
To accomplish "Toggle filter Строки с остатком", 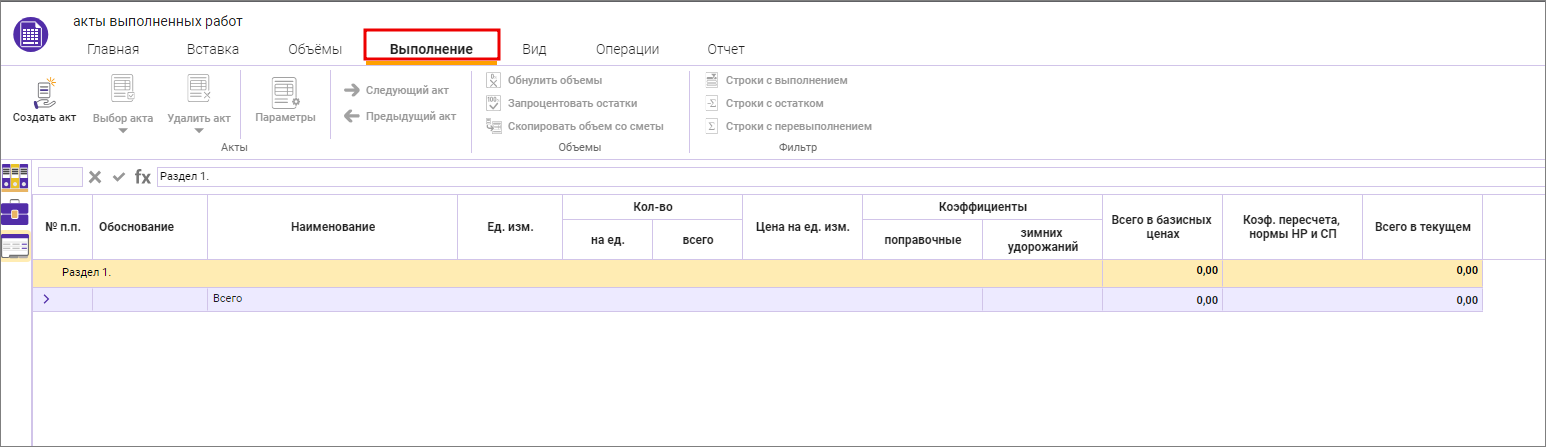I will tap(712, 103).
